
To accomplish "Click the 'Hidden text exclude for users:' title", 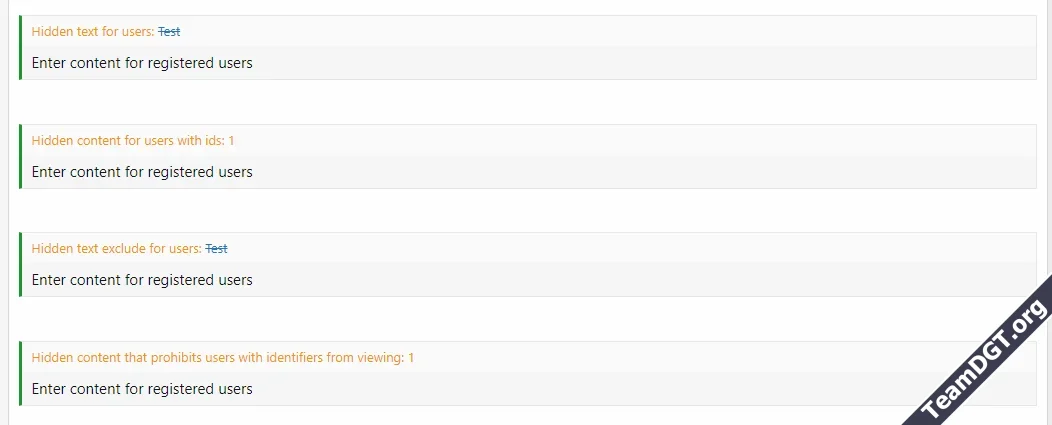I will (x=116, y=249).
